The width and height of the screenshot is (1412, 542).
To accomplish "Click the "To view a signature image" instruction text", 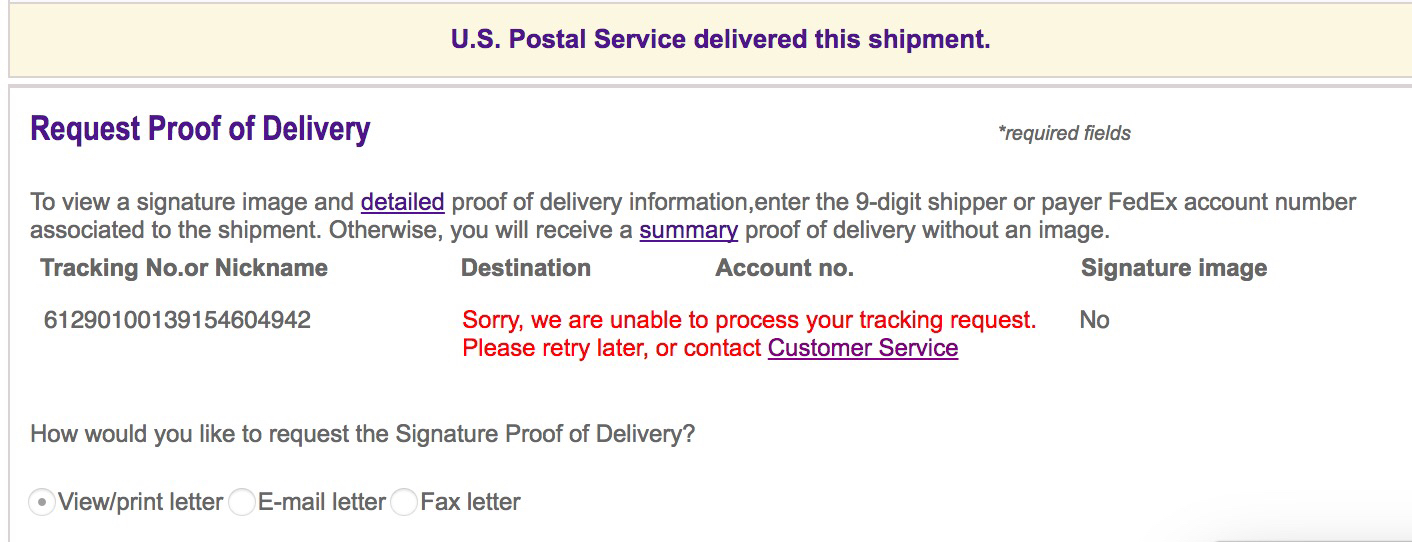I will click(x=192, y=202).
